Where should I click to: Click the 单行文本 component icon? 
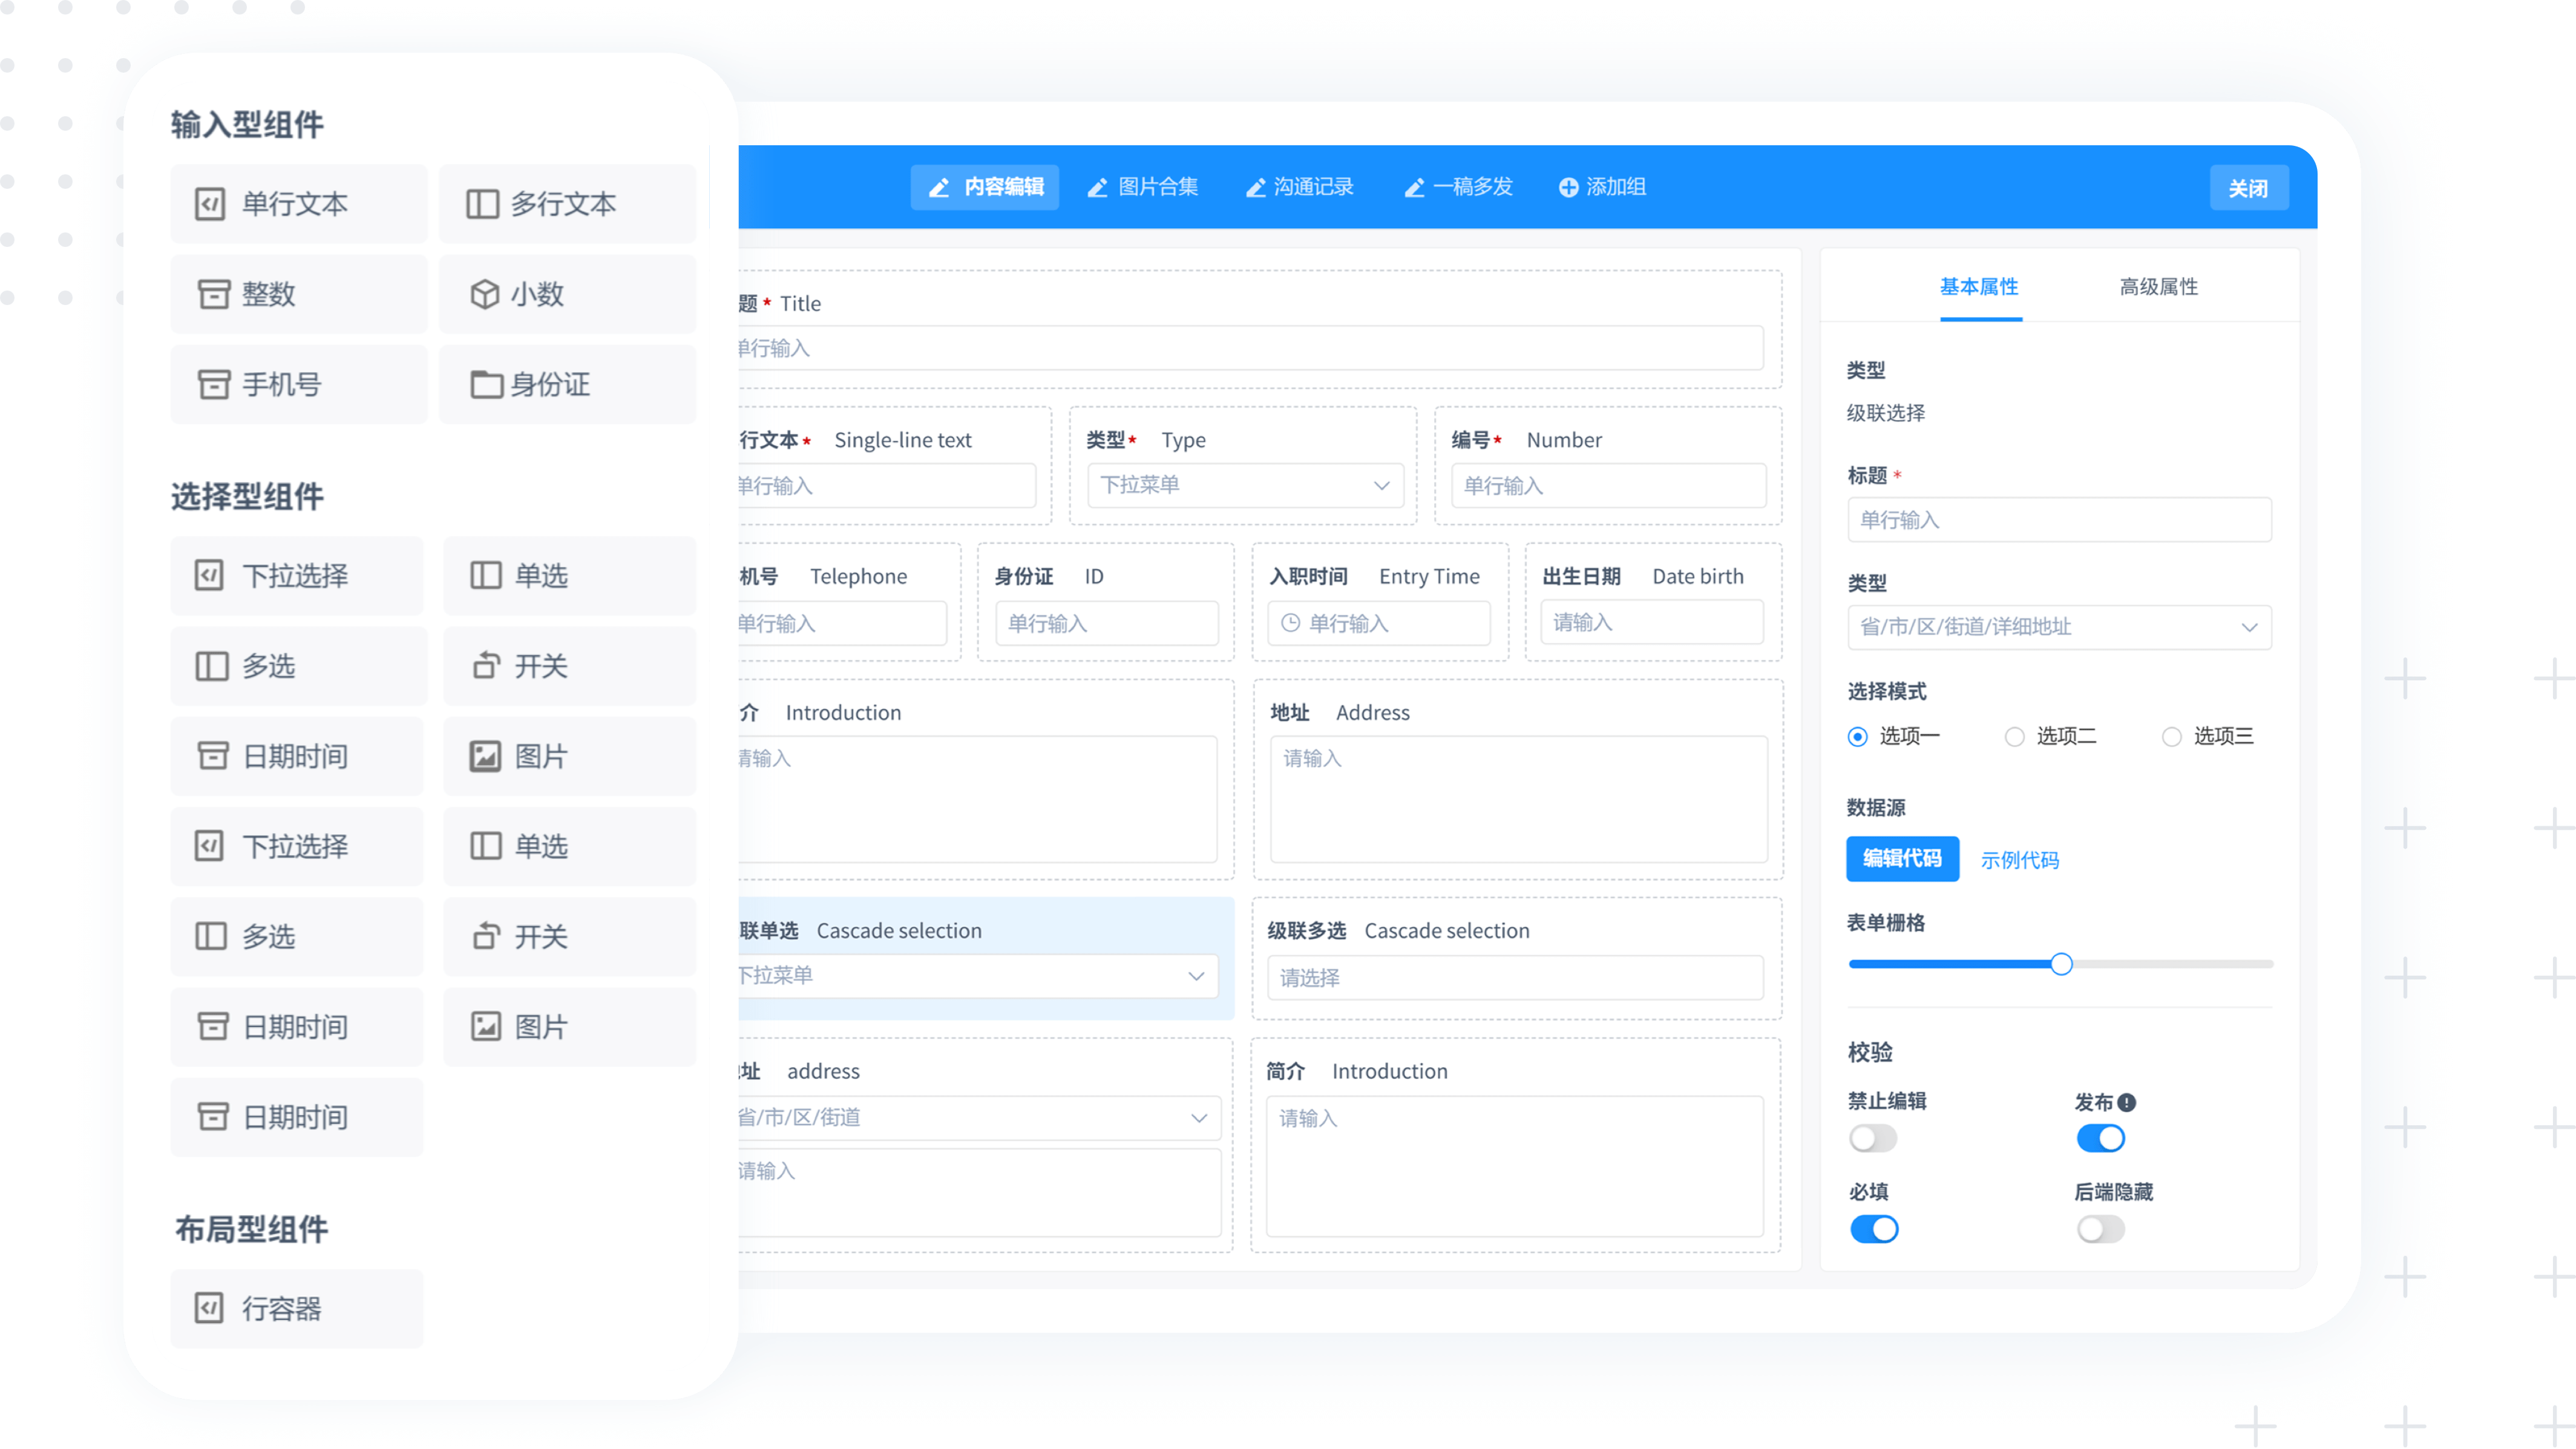(209, 204)
